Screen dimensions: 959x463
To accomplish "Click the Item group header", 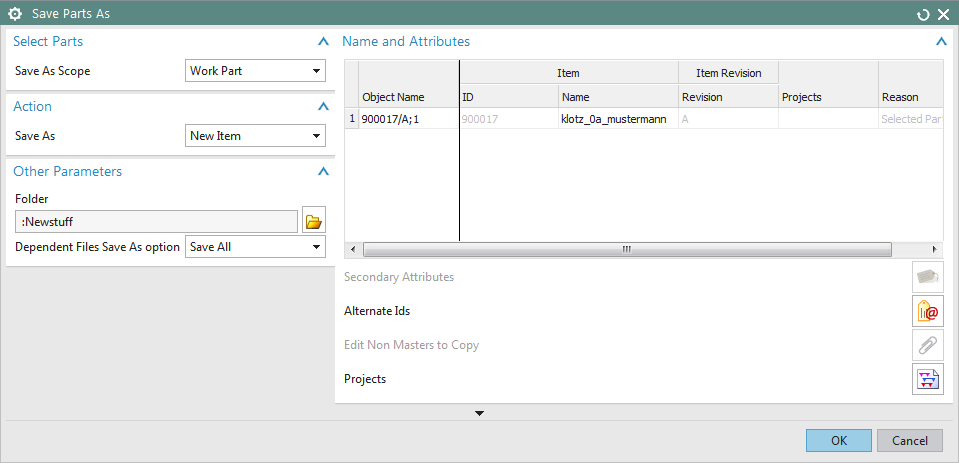I will (569, 73).
